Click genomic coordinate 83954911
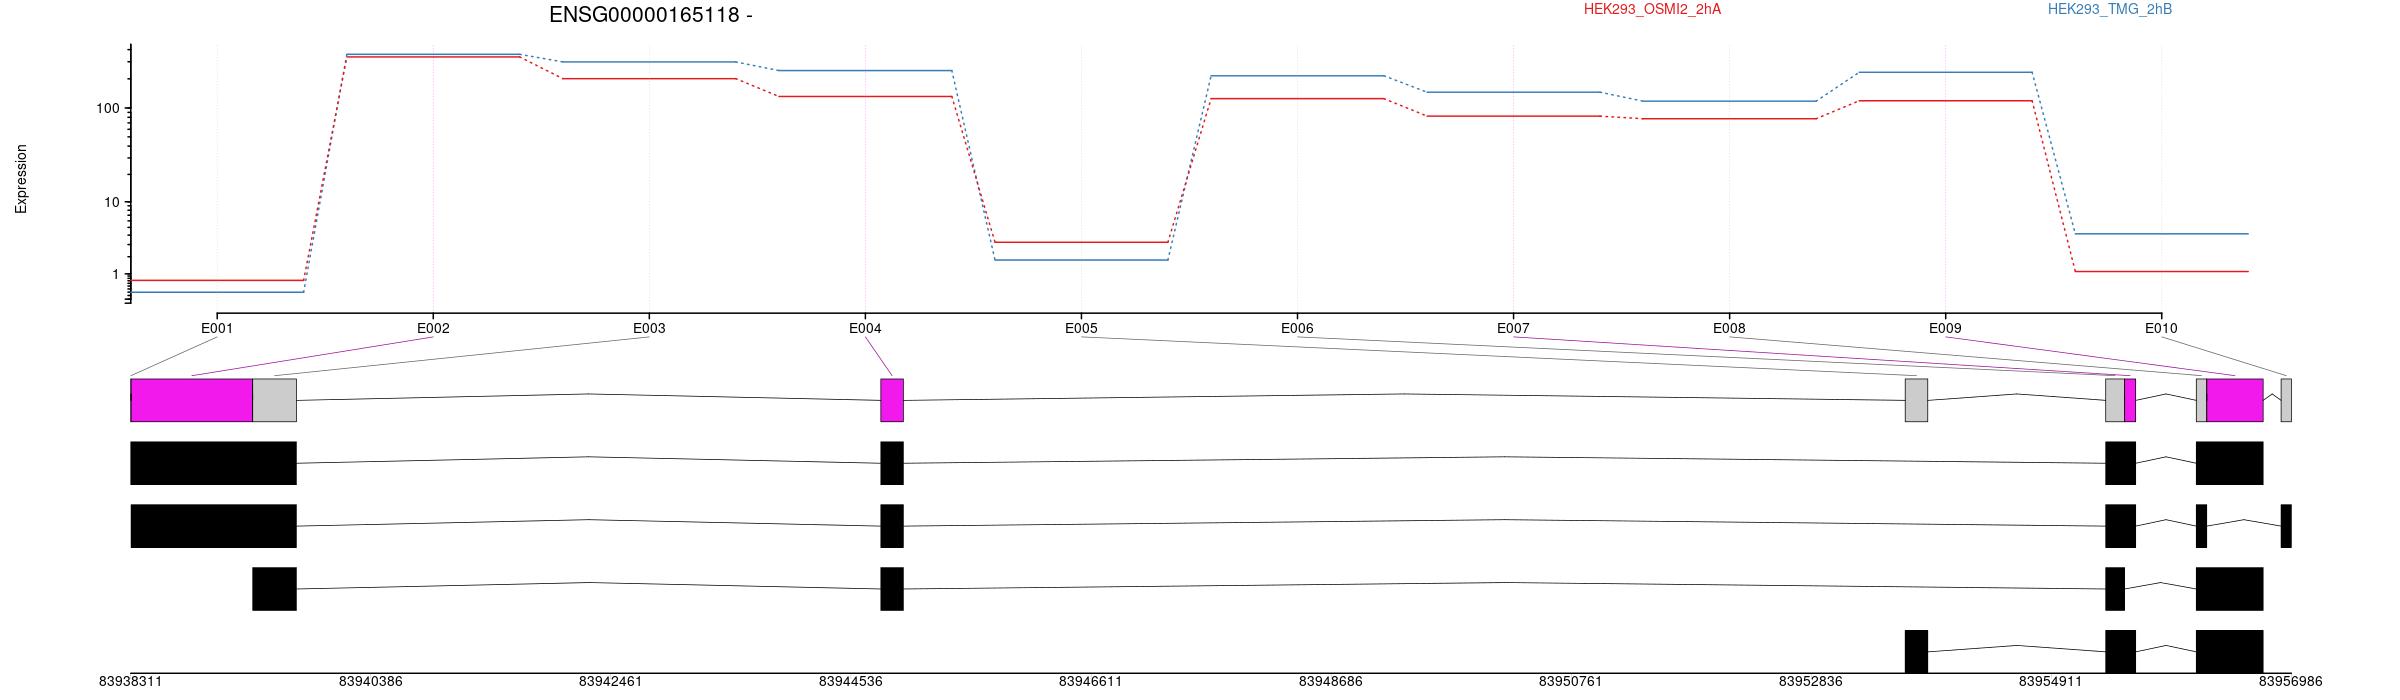2400x700 pixels. point(2050,682)
